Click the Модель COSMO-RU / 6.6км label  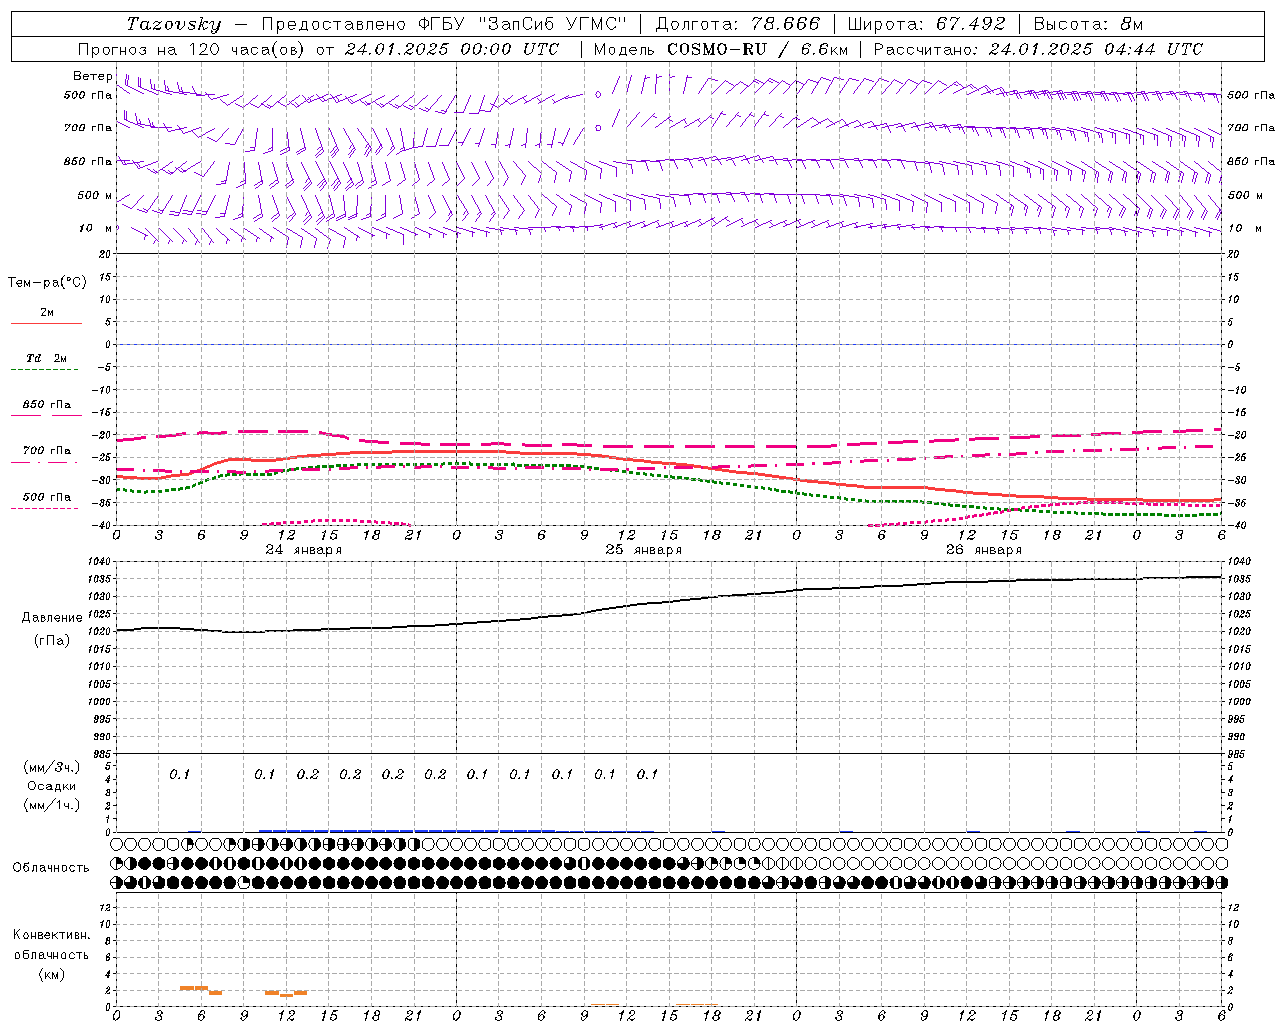click(721, 49)
